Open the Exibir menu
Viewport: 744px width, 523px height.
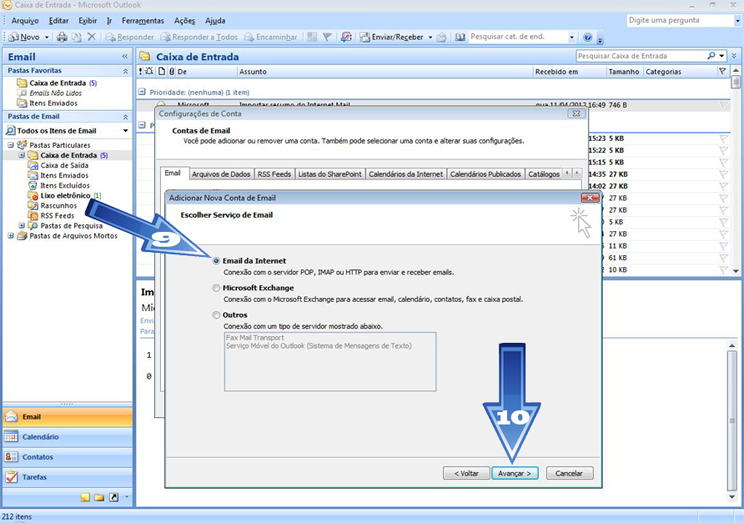88,21
